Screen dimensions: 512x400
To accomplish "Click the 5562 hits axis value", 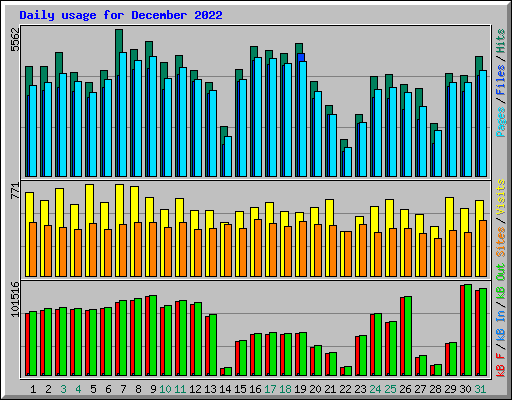I will coord(15,39).
